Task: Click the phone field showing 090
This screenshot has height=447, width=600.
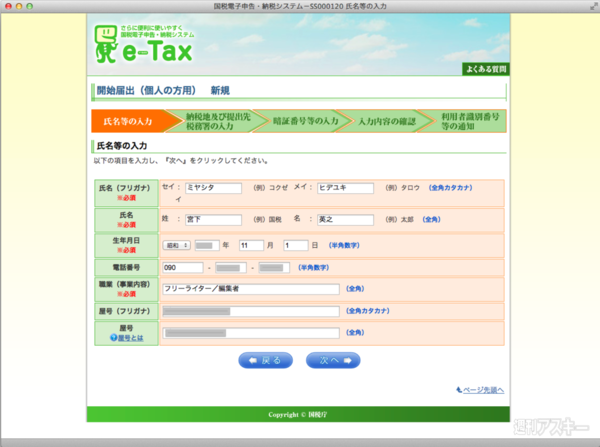Action: pyautogui.click(x=183, y=268)
